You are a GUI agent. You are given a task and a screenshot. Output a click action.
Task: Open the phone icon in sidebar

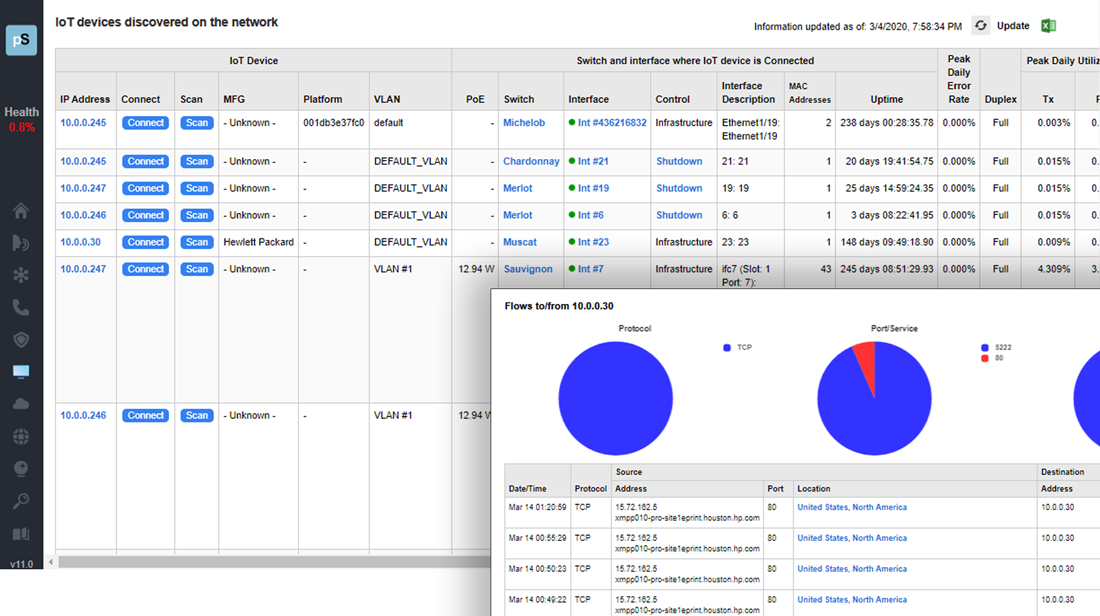tap(21, 308)
